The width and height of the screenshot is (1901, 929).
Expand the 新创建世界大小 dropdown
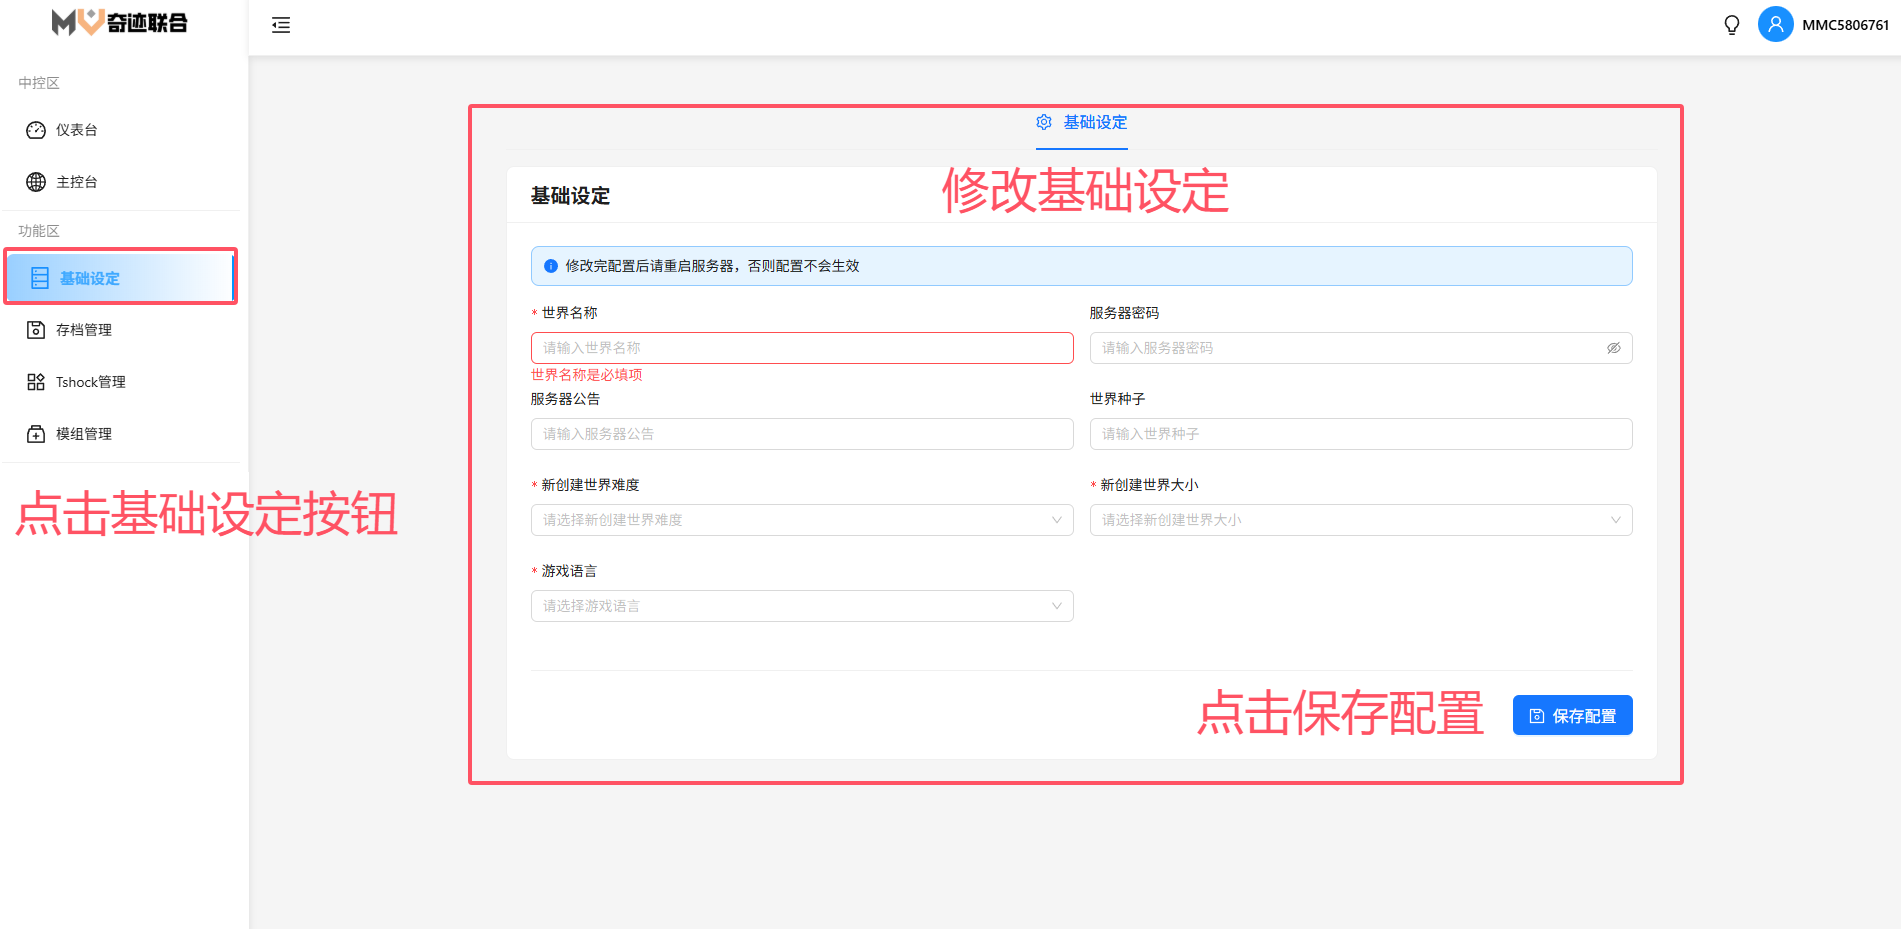pos(1360,520)
